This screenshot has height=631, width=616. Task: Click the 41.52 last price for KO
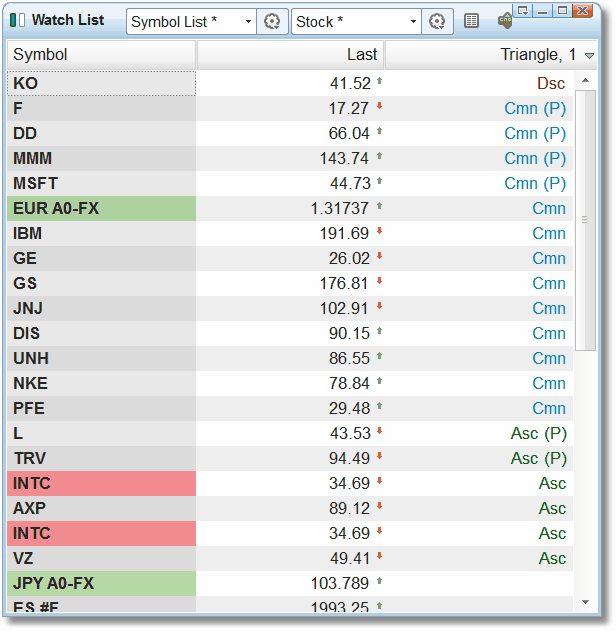tap(350, 84)
